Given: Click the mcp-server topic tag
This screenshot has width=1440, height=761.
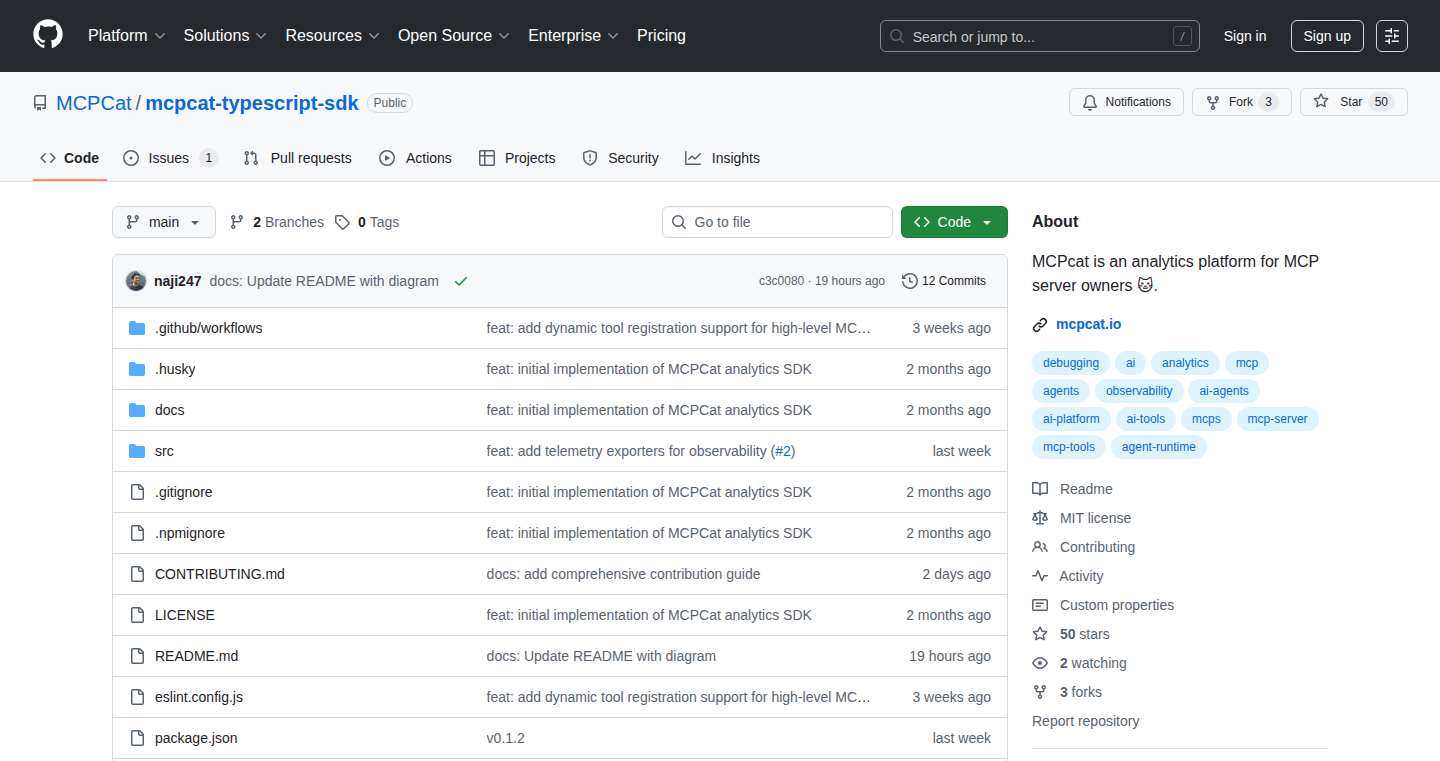Looking at the screenshot, I should click(1277, 419).
